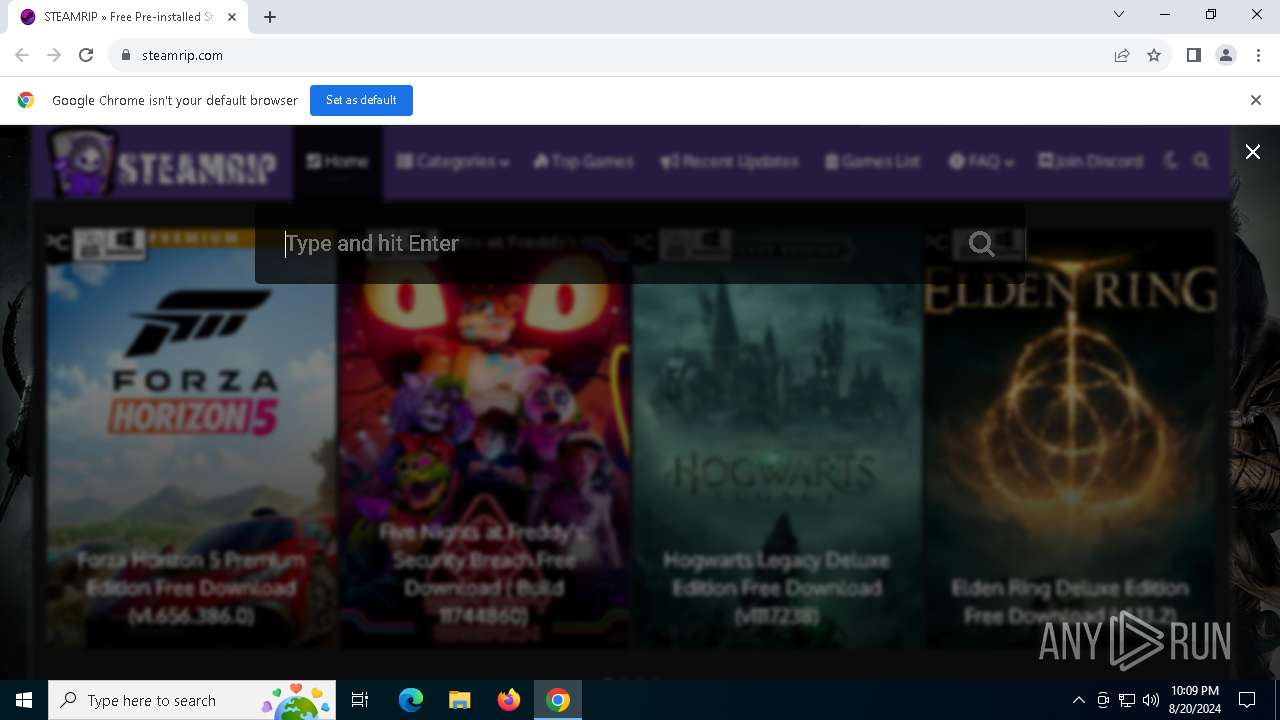Click the search overlay close X icon
Viewport: 1280px width, 720px height.
(1252, 152)
